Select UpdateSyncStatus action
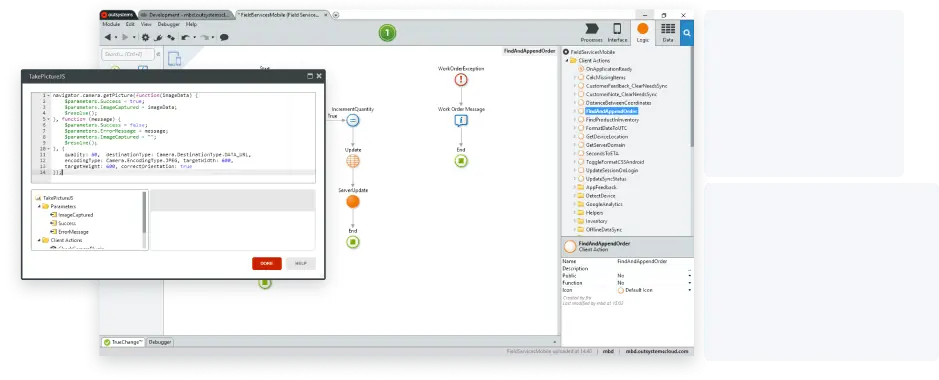Image resolution: width=939 pixels, height=380 pixels. pyautogui.click(x=605, y=179)
